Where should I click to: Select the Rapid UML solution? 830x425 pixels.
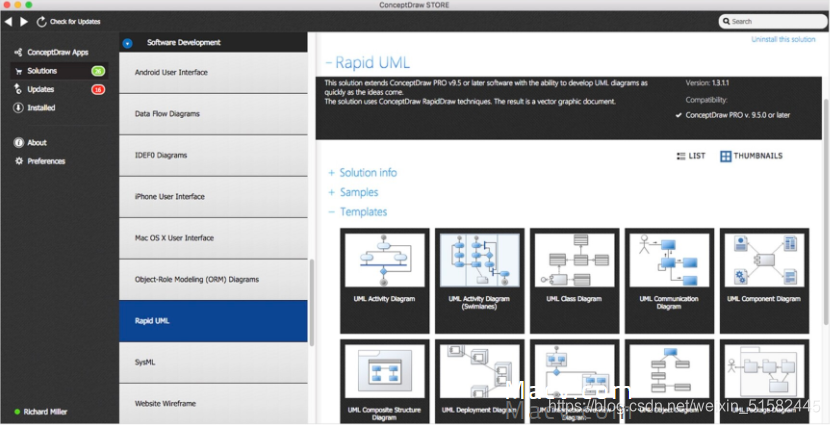point(213,321)
